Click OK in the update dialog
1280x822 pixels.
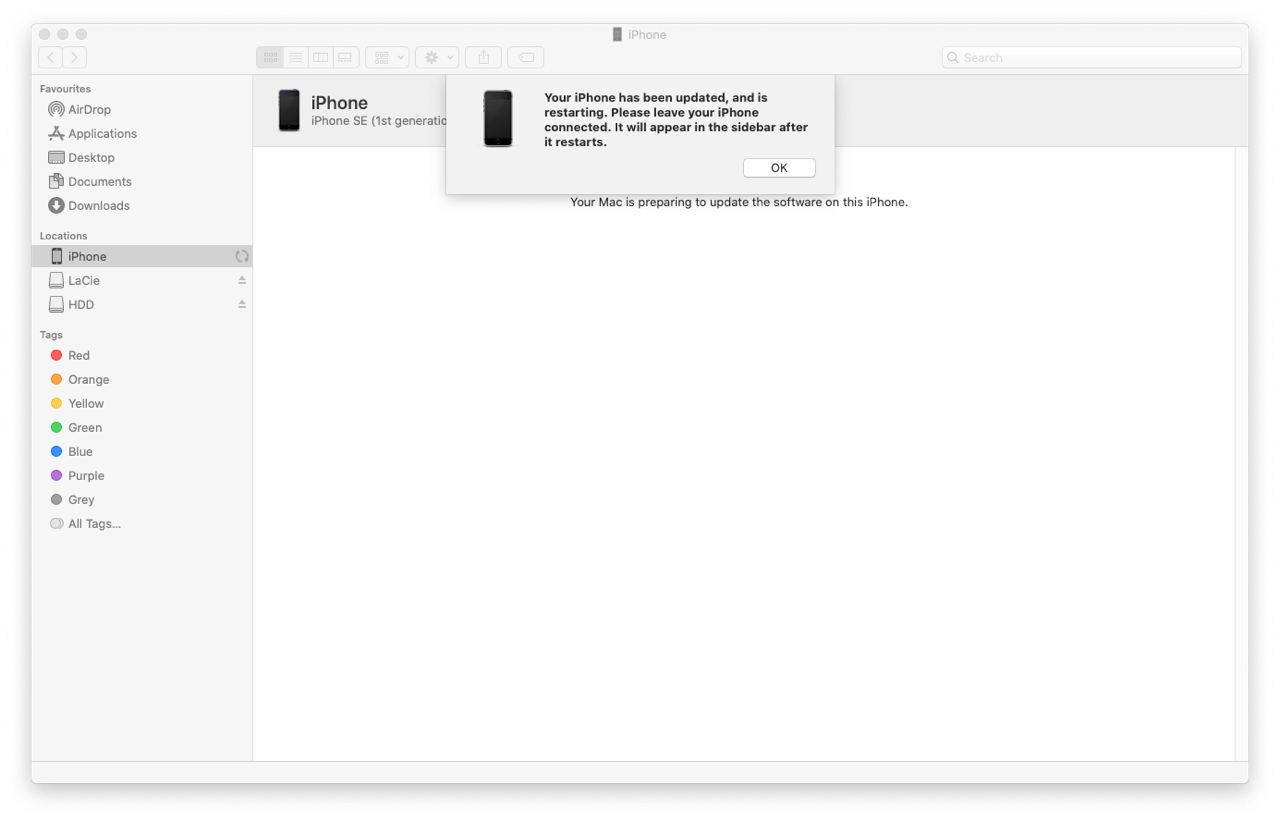779,168
